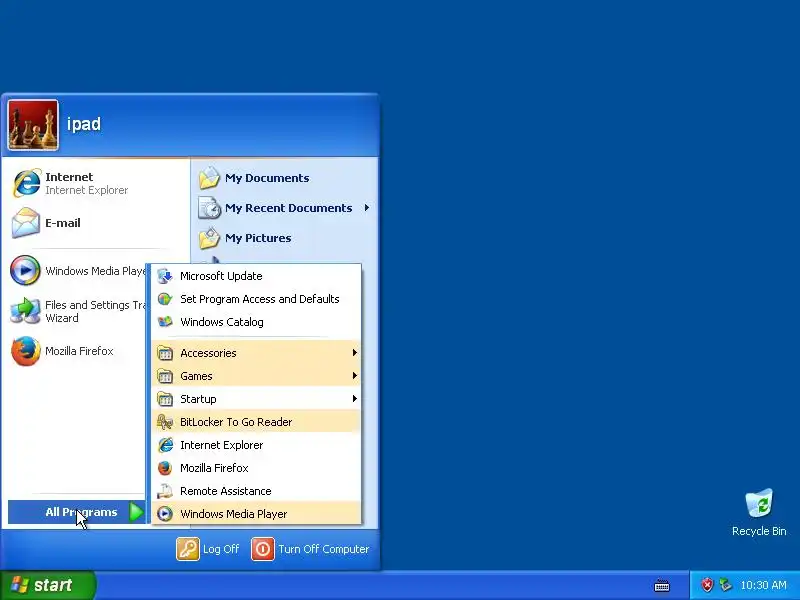The width and height of the screenshot is (800, 600).
Task: Click the Internet Explorer subtitle text
Action: [x=87, y=190]
